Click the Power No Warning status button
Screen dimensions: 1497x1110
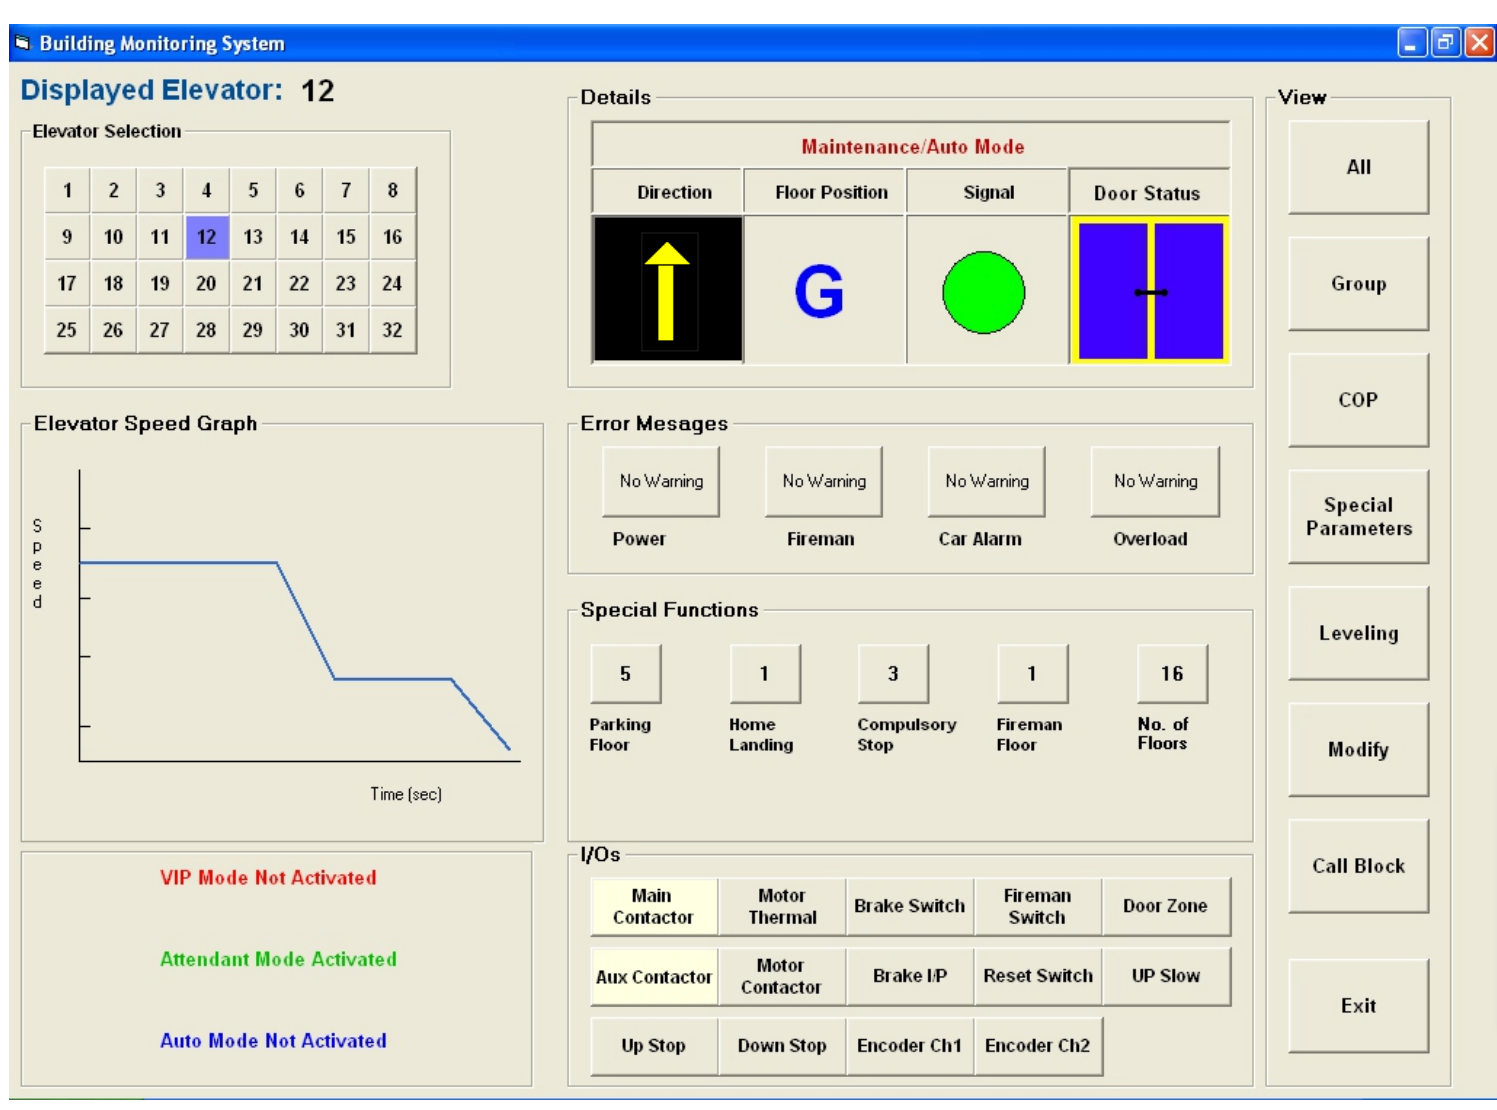tap(661, 481)
